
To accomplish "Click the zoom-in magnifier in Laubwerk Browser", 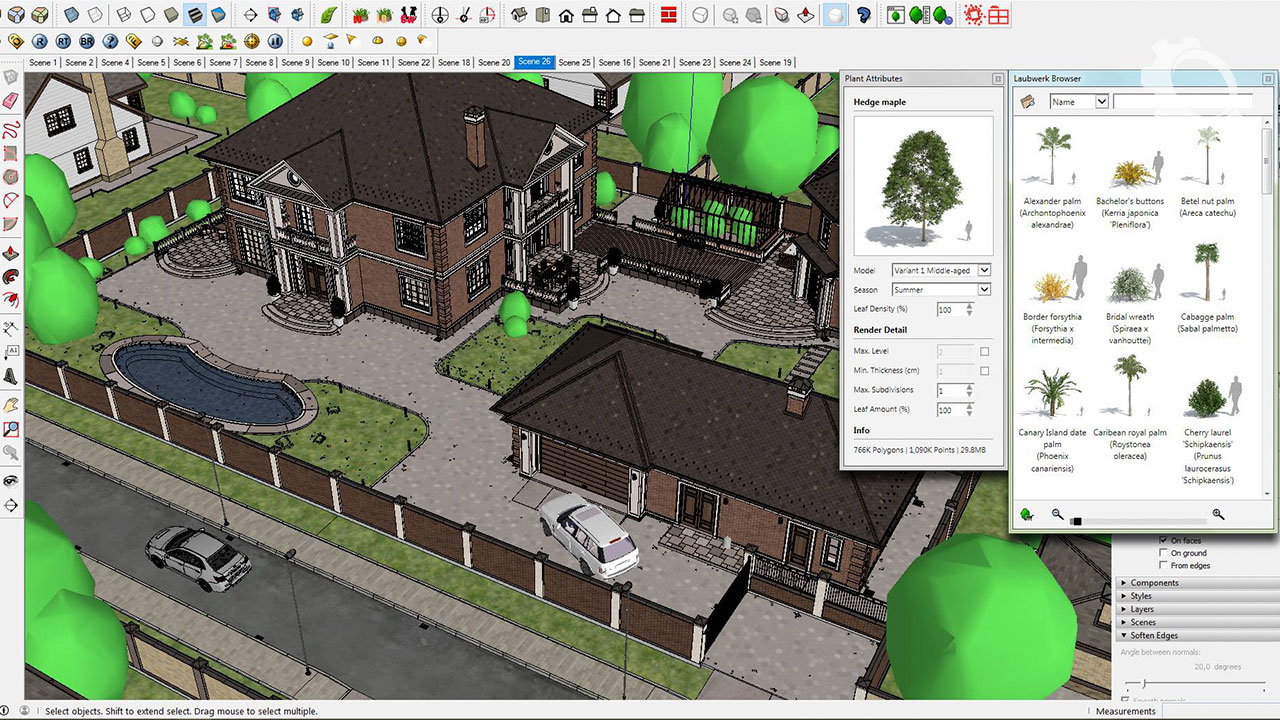I will pyautogui.click(x=1218, y=515).
